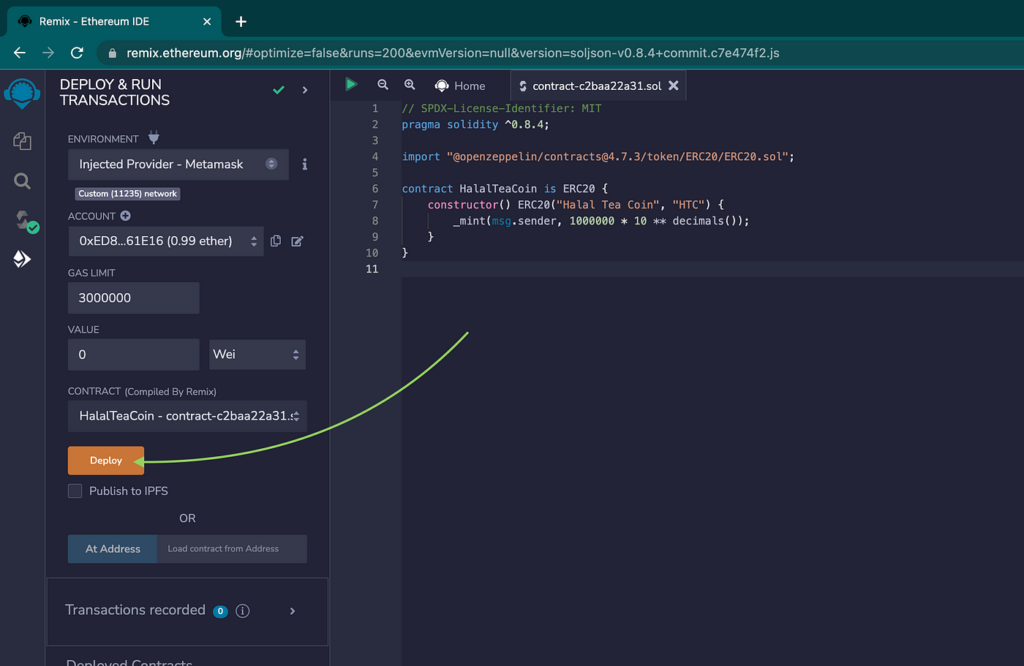
Task: Expand the Transactions recorded section
Action: tap(293, 611)
